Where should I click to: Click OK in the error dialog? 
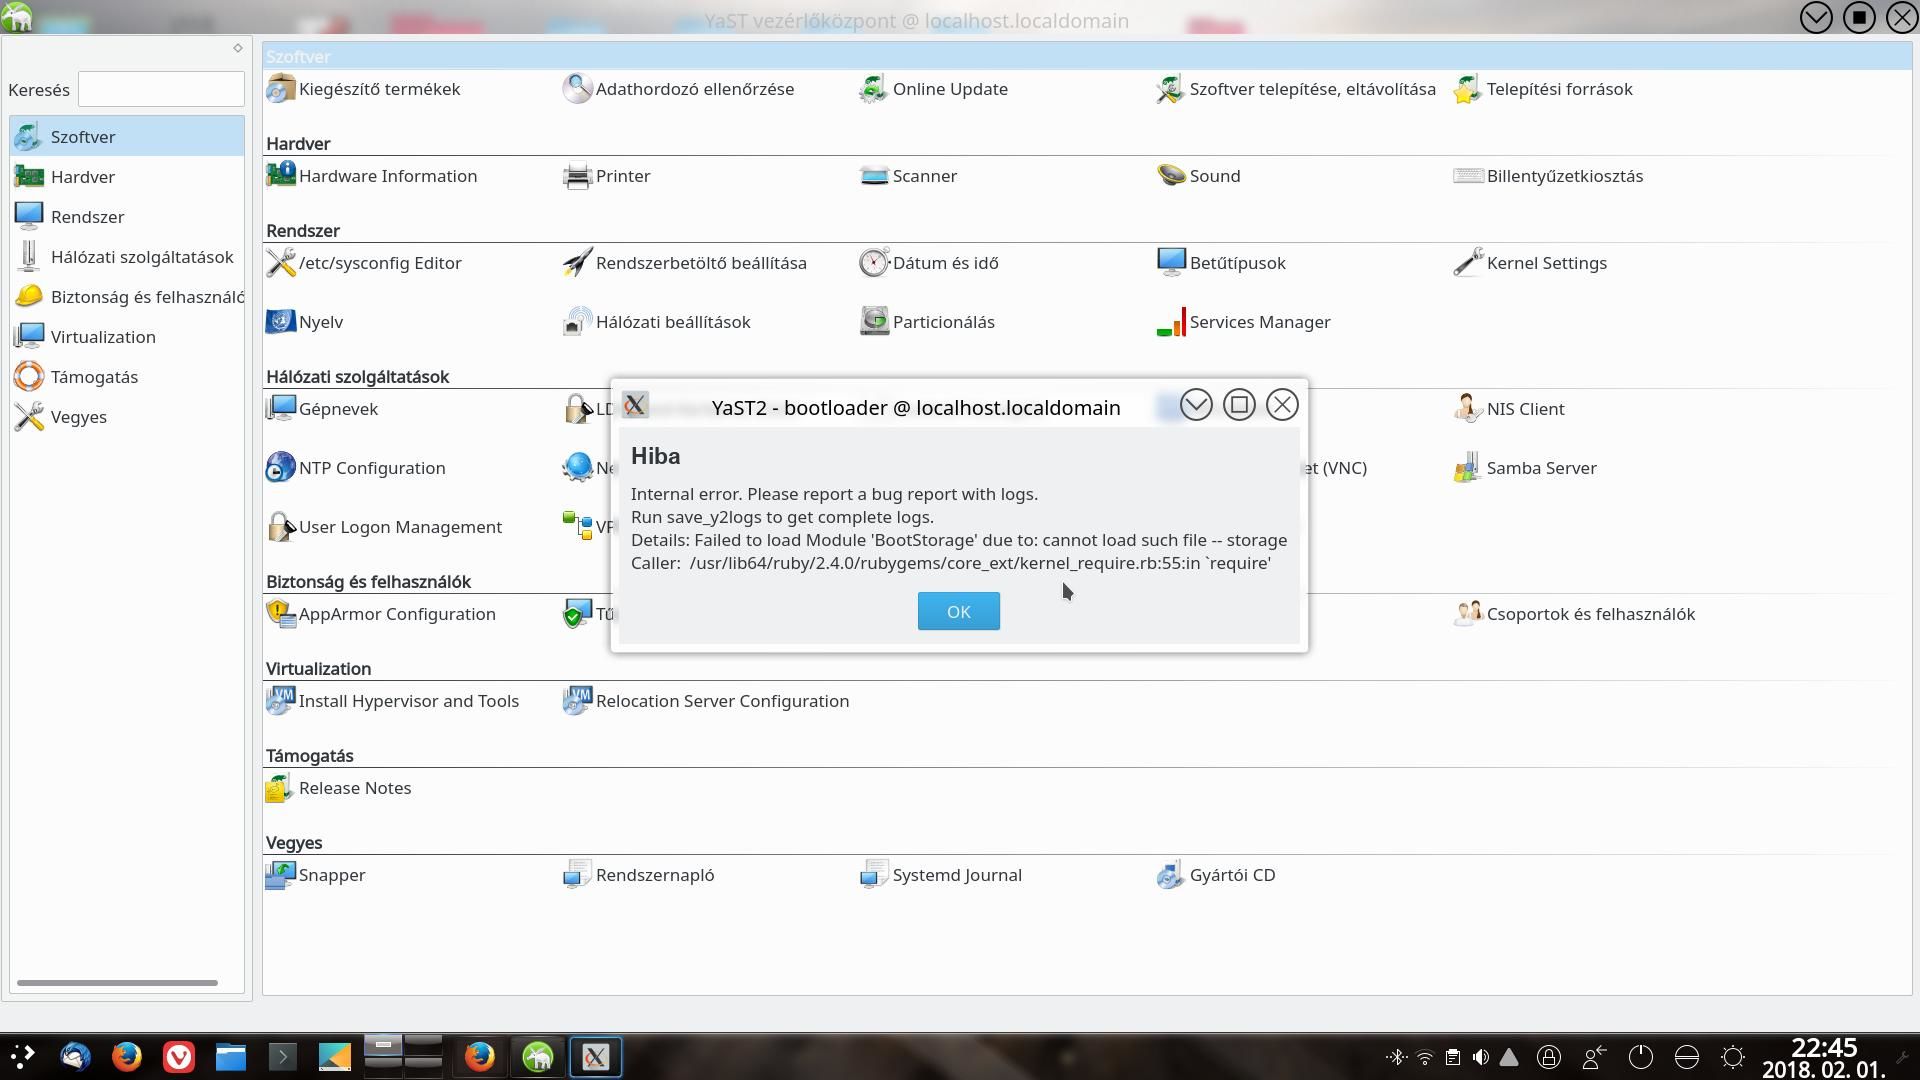coord(958,611)
